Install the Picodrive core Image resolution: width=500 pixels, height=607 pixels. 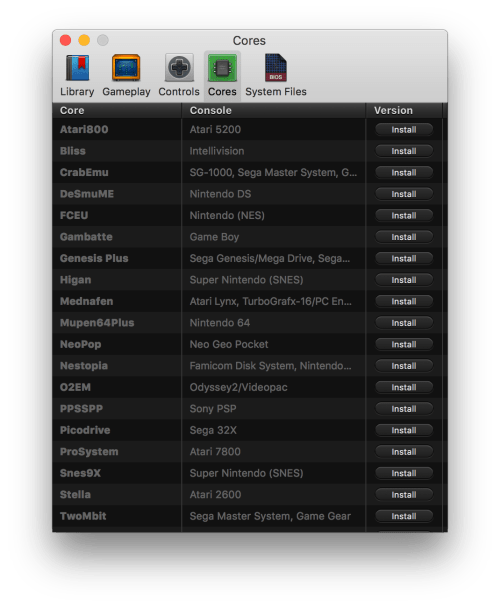(x=404, y=430)
